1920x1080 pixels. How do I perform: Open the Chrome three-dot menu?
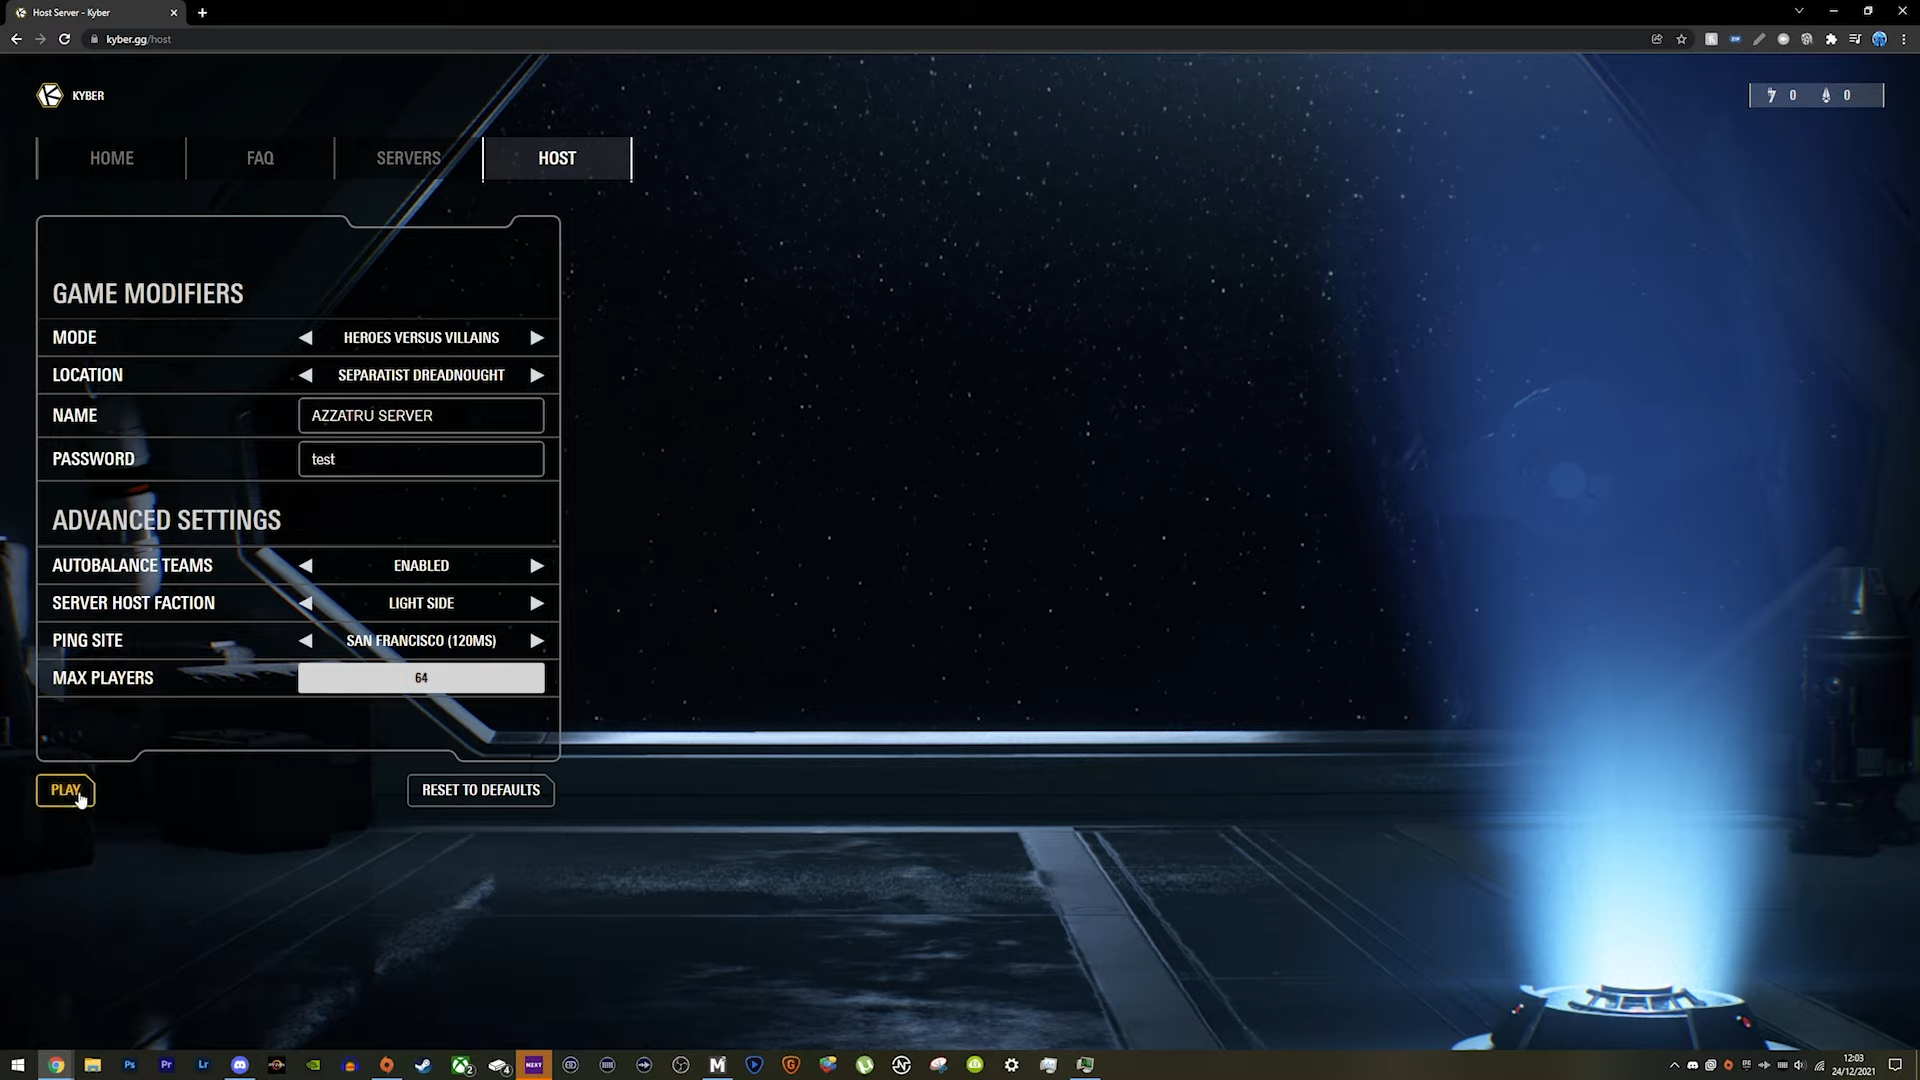click(1905, 39)
